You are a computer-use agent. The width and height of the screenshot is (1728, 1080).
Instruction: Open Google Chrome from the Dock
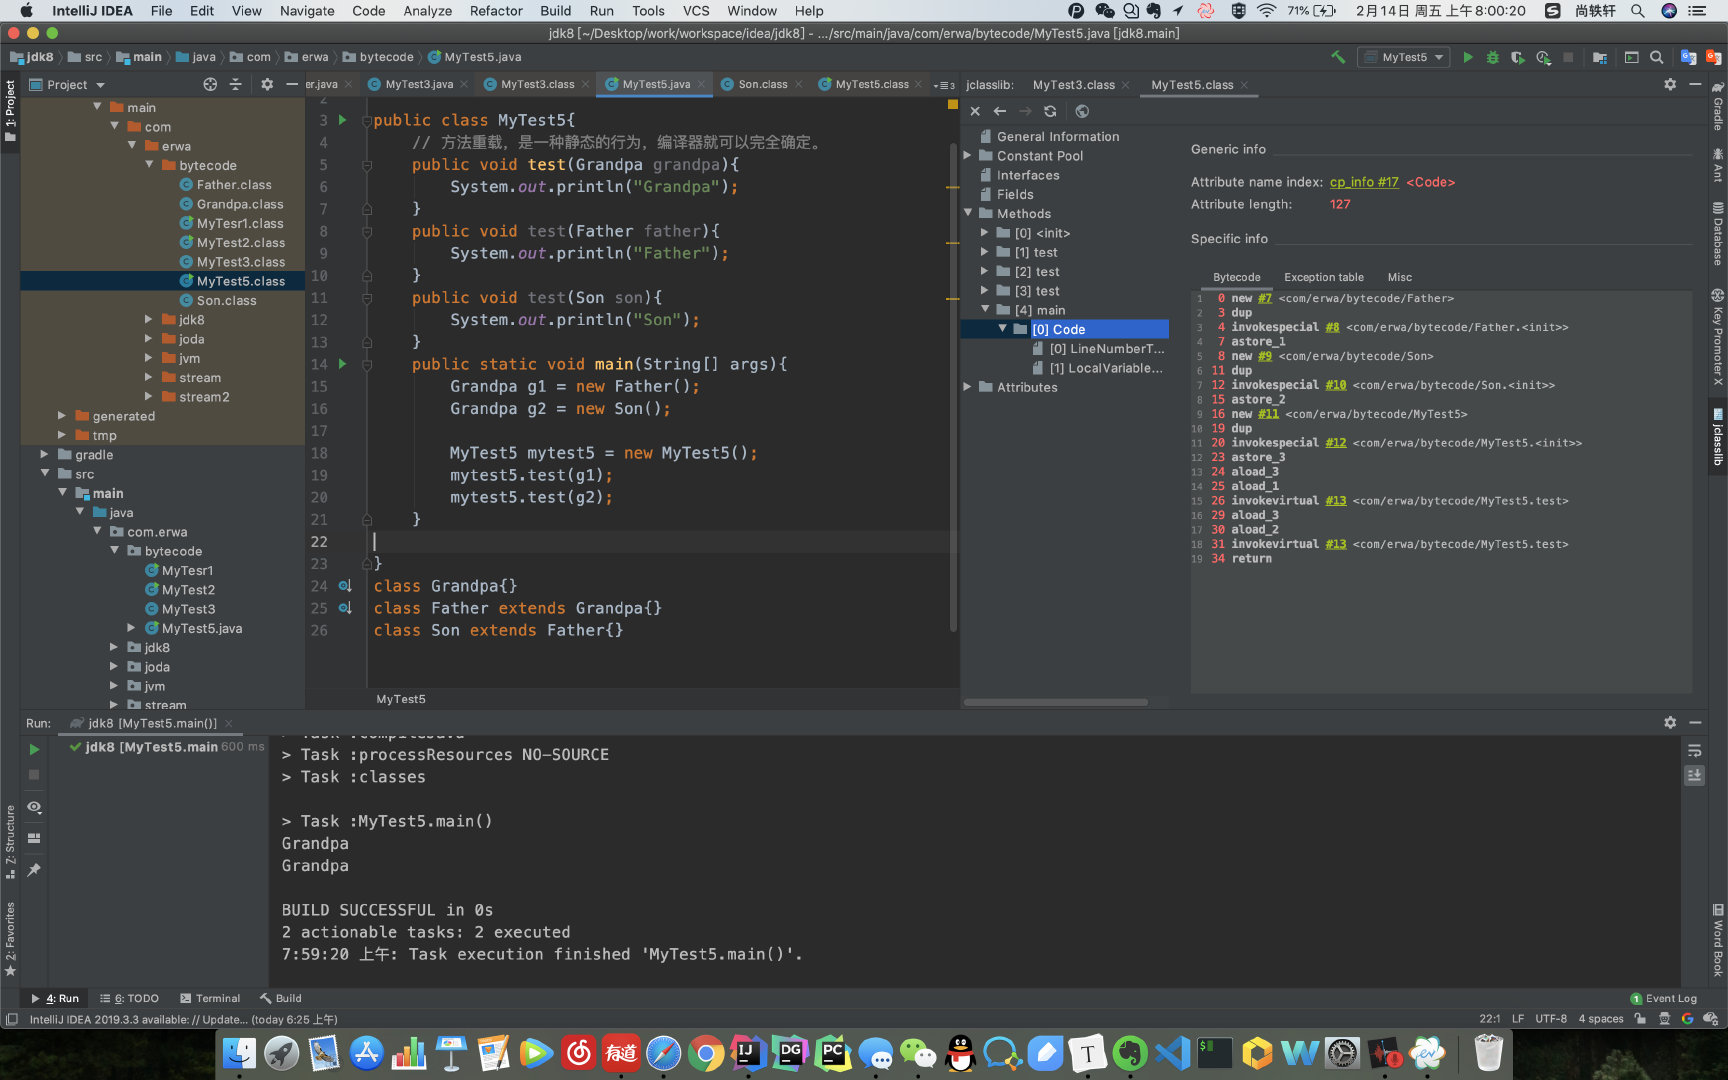(705, 1053)
